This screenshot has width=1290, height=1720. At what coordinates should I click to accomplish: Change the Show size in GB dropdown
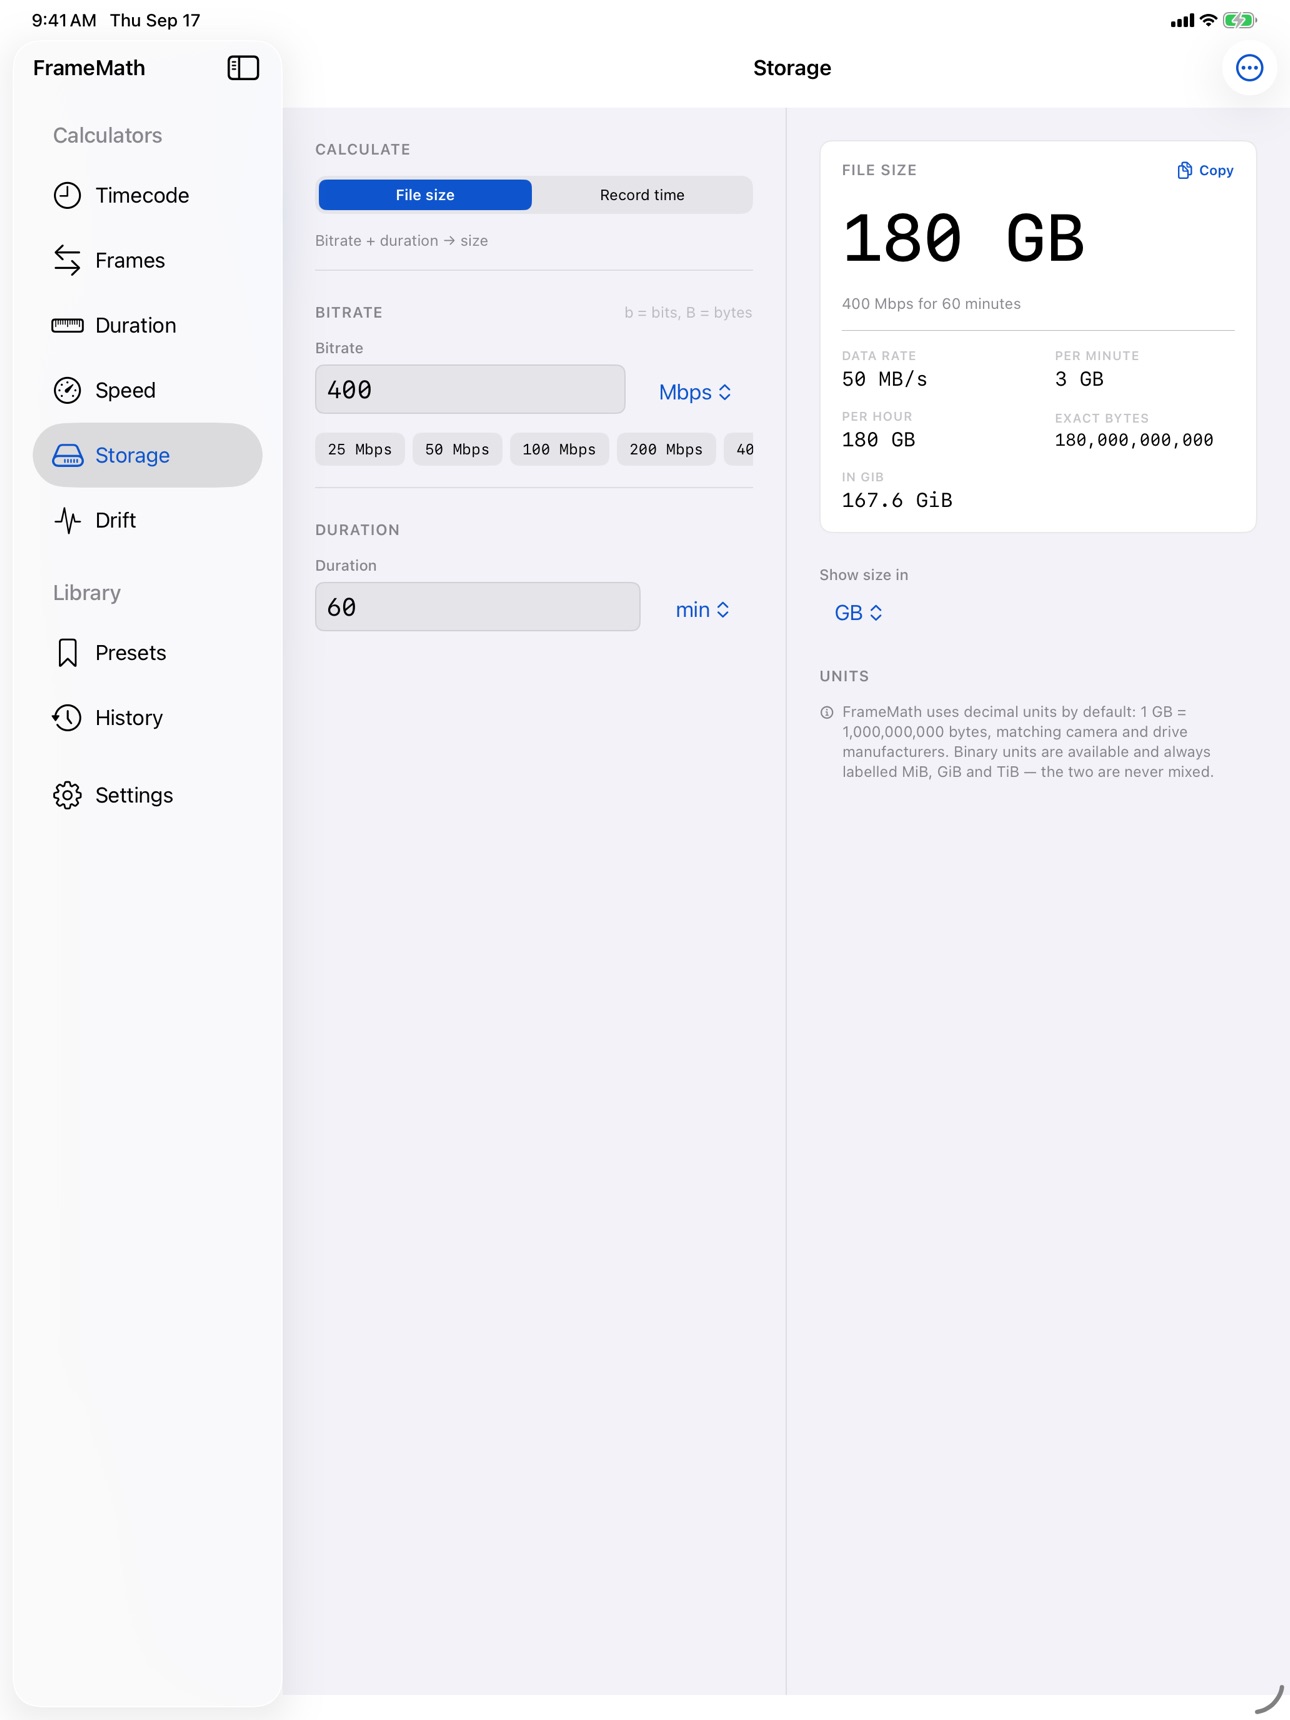click(858, 613)
